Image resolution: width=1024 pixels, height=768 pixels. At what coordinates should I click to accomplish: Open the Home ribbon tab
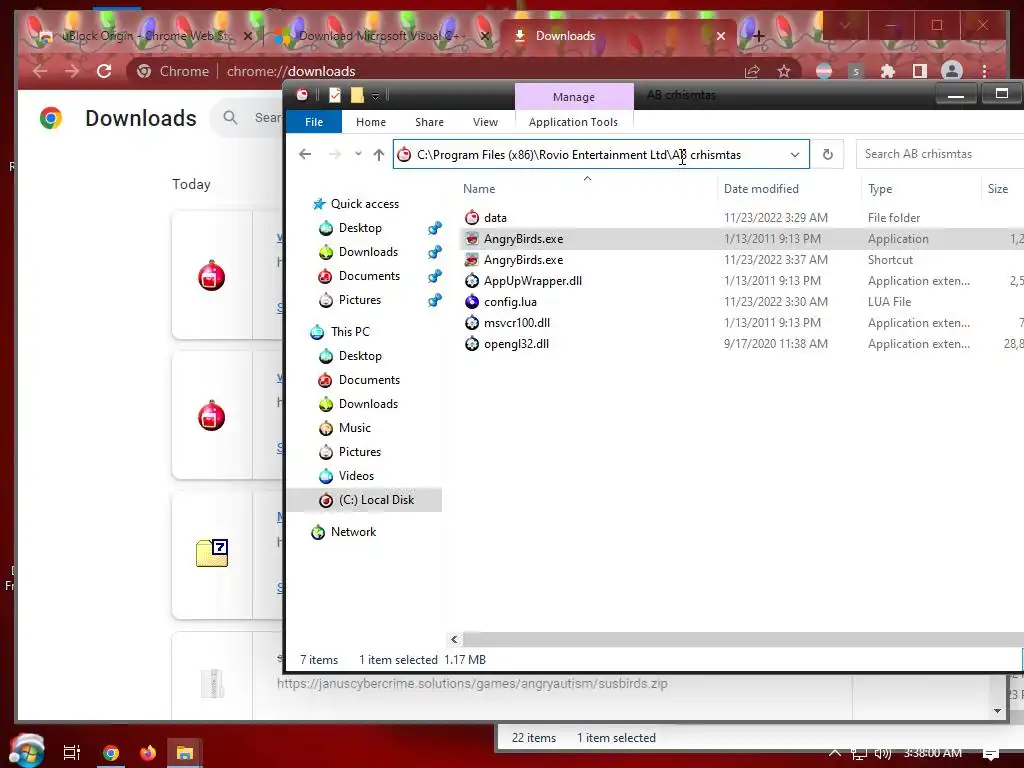coord(370,122)
